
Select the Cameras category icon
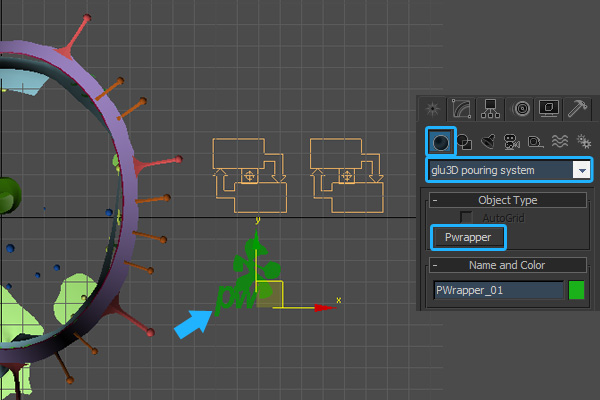click(511, 141)
